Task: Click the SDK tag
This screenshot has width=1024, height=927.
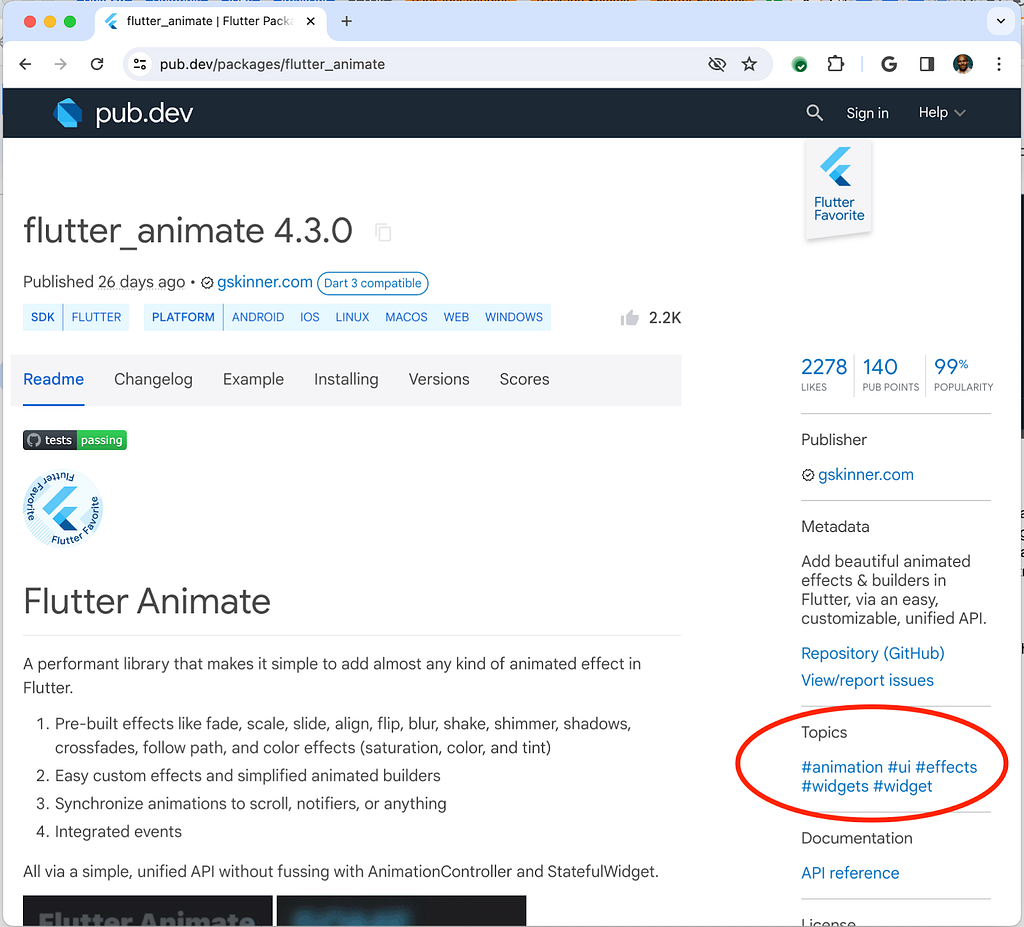Action: click(43, 317)
